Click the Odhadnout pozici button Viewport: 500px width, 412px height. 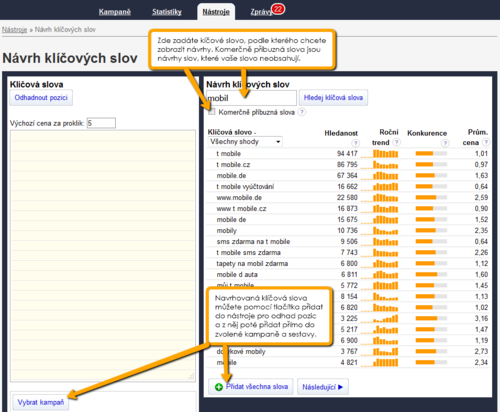41,98
